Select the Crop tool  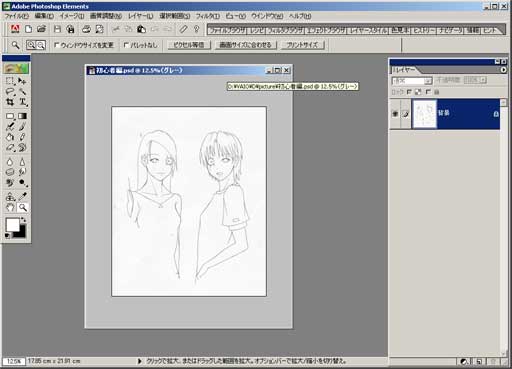tap(10, 102)
